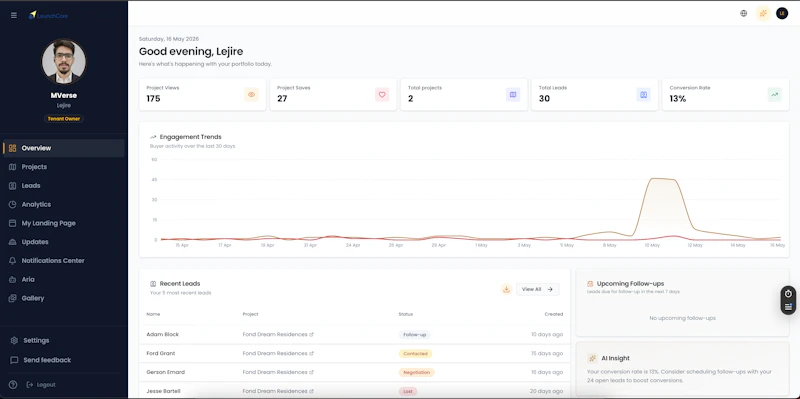Click the Contacted status badge
Image resolution: width=800 pixels, height=399 pixels.
415,354
